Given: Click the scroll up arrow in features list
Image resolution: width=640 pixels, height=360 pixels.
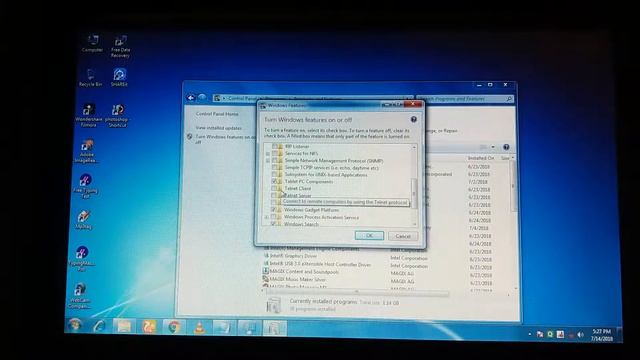Looking at the screenshot, I should pyautogui.click(x=414, y=147).
